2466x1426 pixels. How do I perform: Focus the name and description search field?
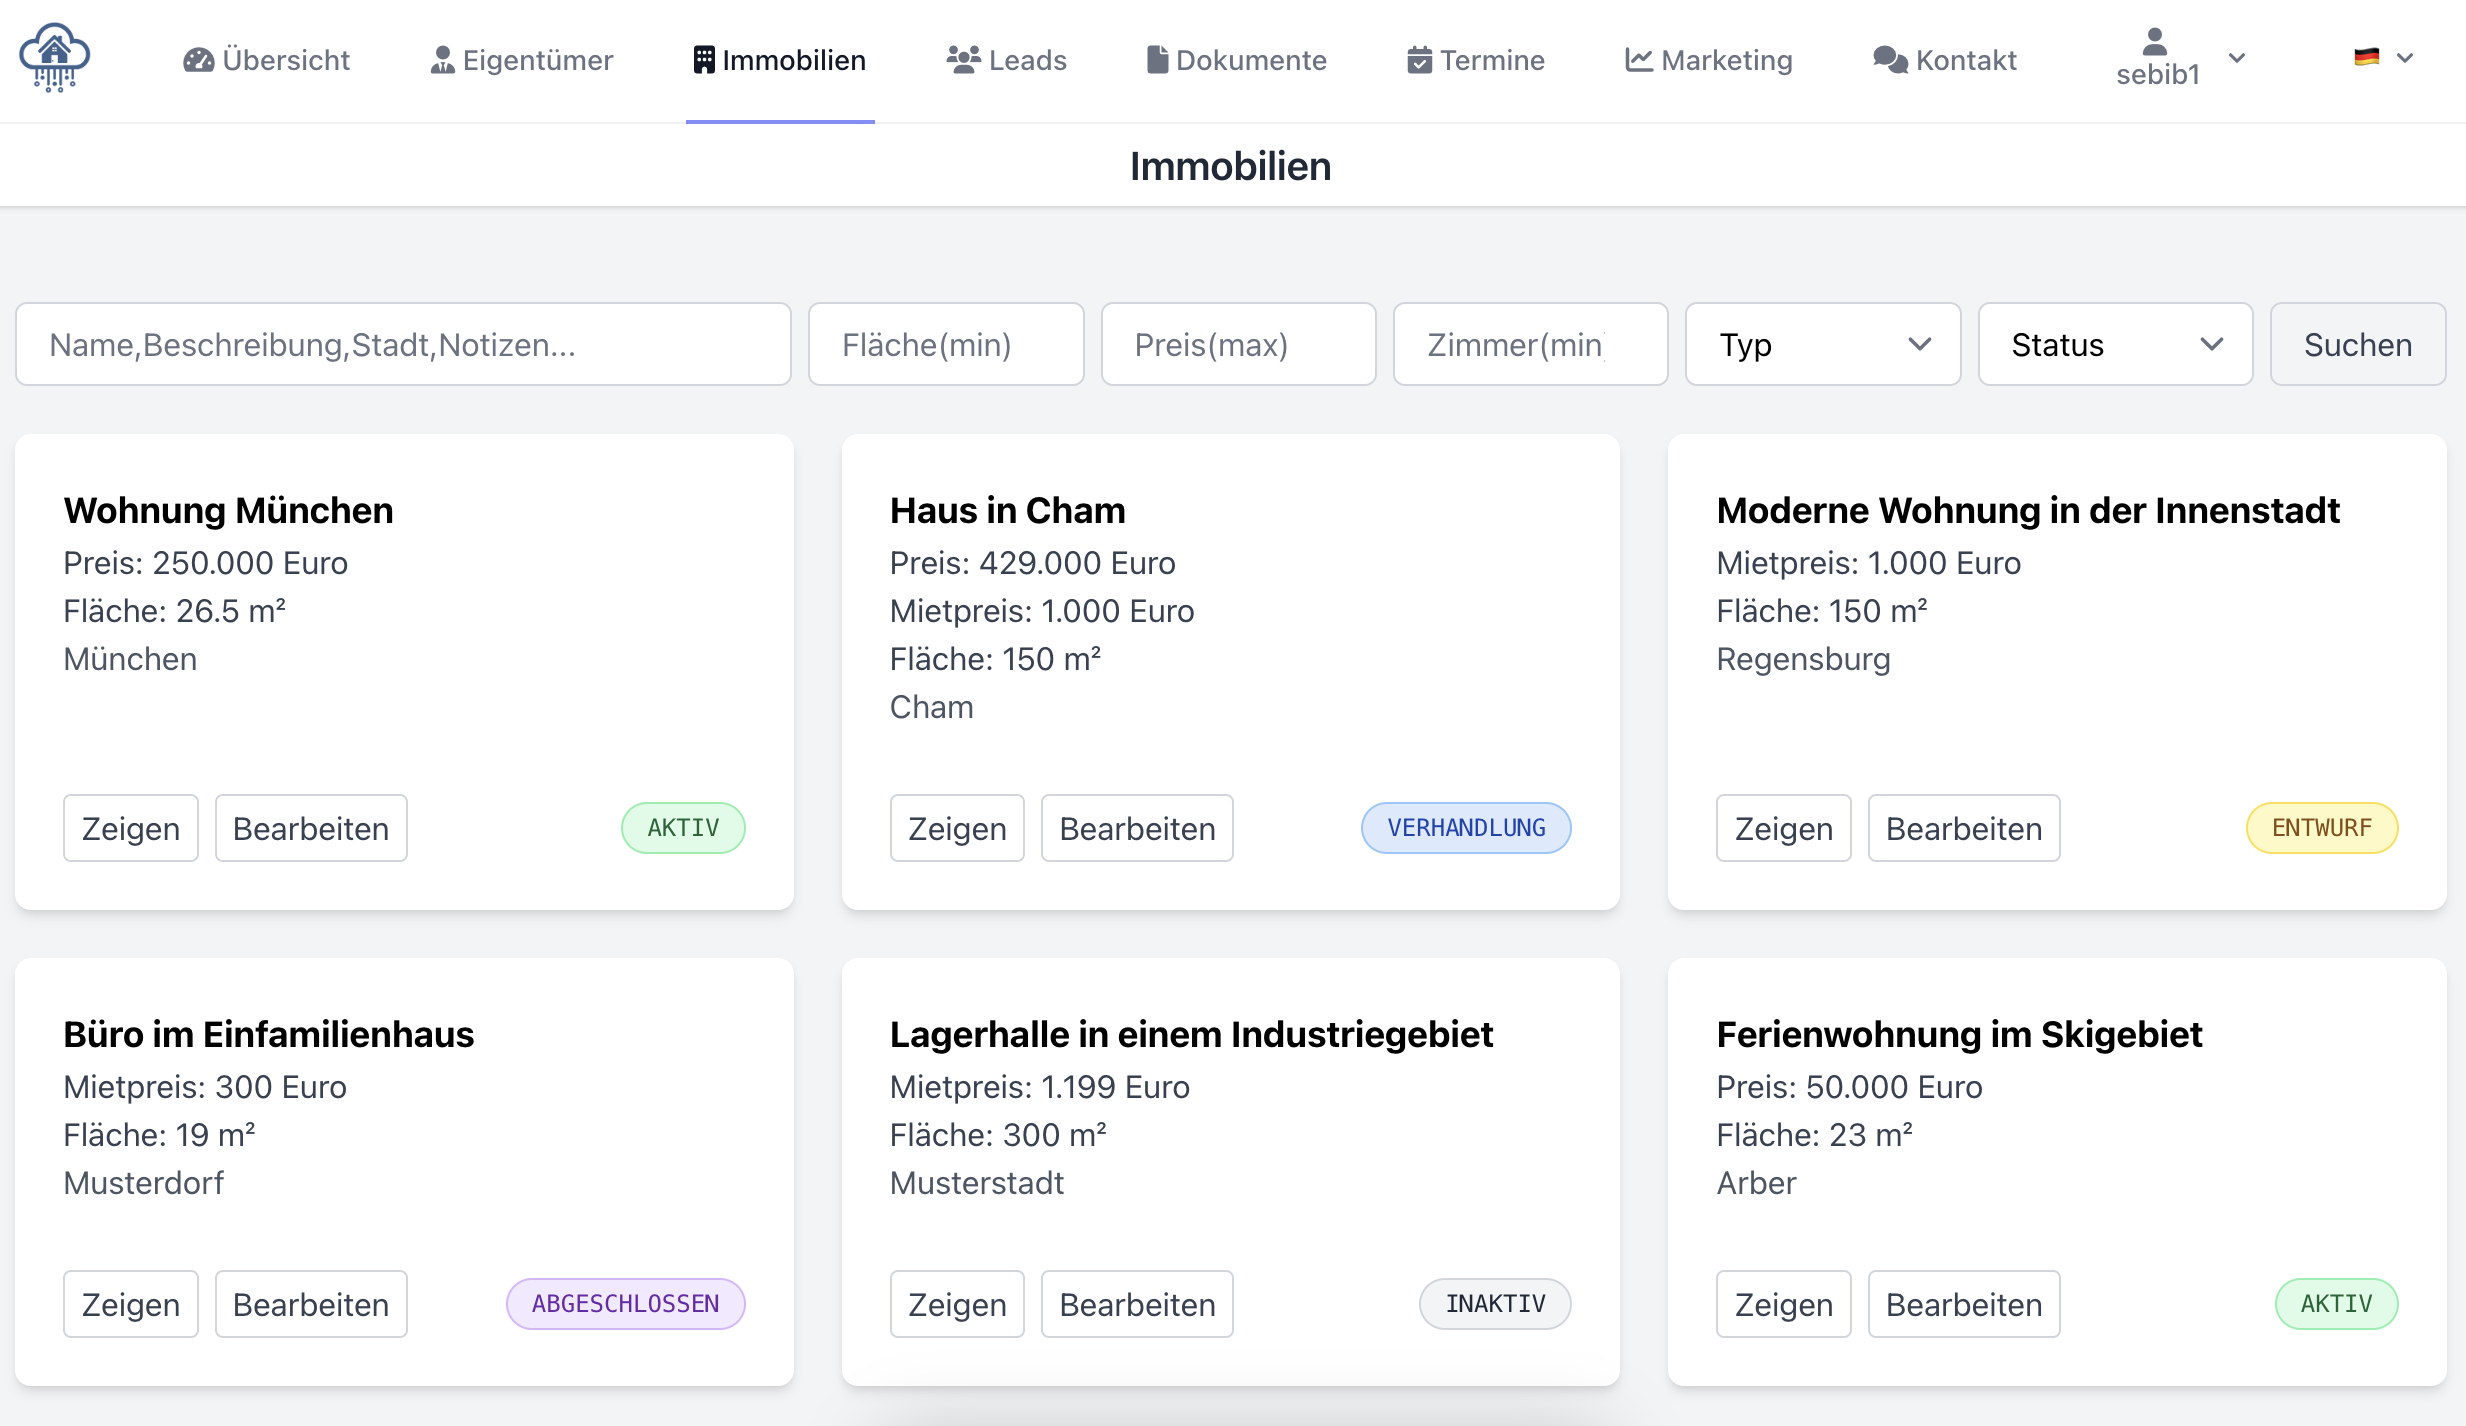click(404, 344)
